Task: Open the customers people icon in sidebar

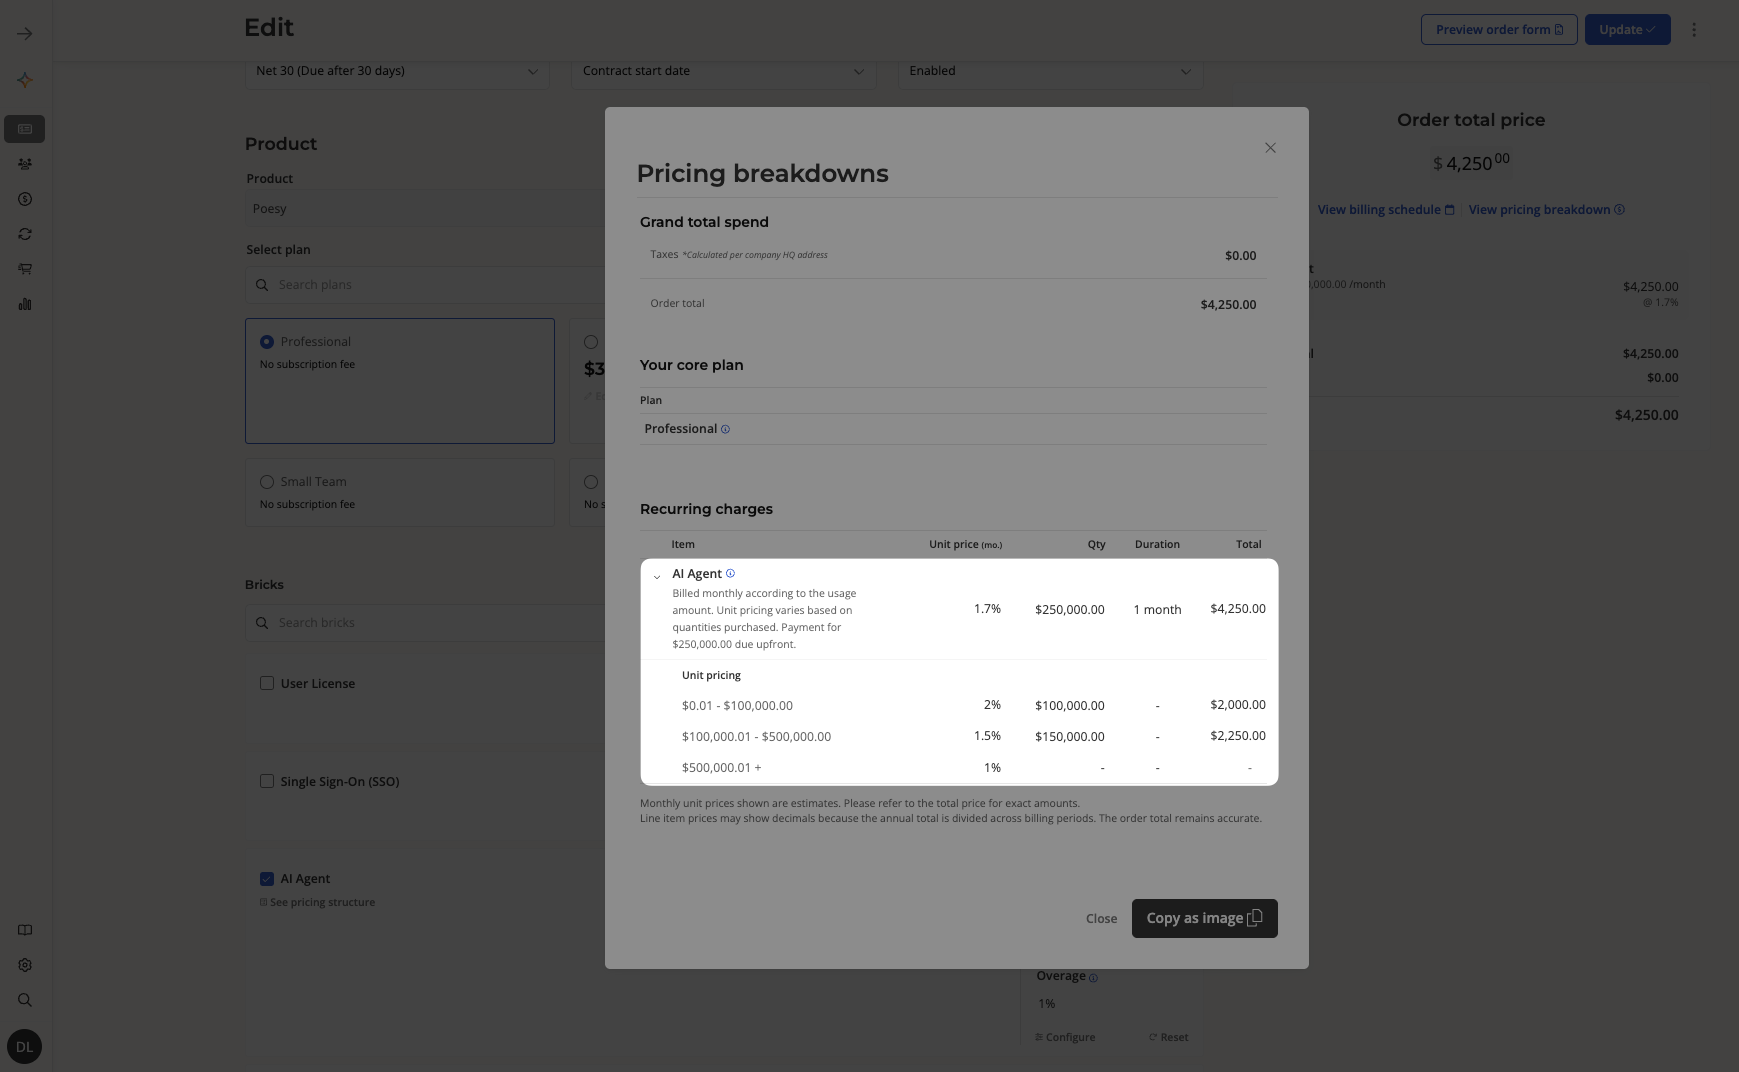Action: click(x=25, y=164)
